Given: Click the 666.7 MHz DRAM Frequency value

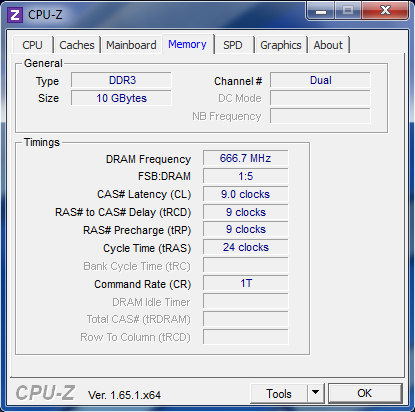Looking at the screenshot, I should 246,158.
